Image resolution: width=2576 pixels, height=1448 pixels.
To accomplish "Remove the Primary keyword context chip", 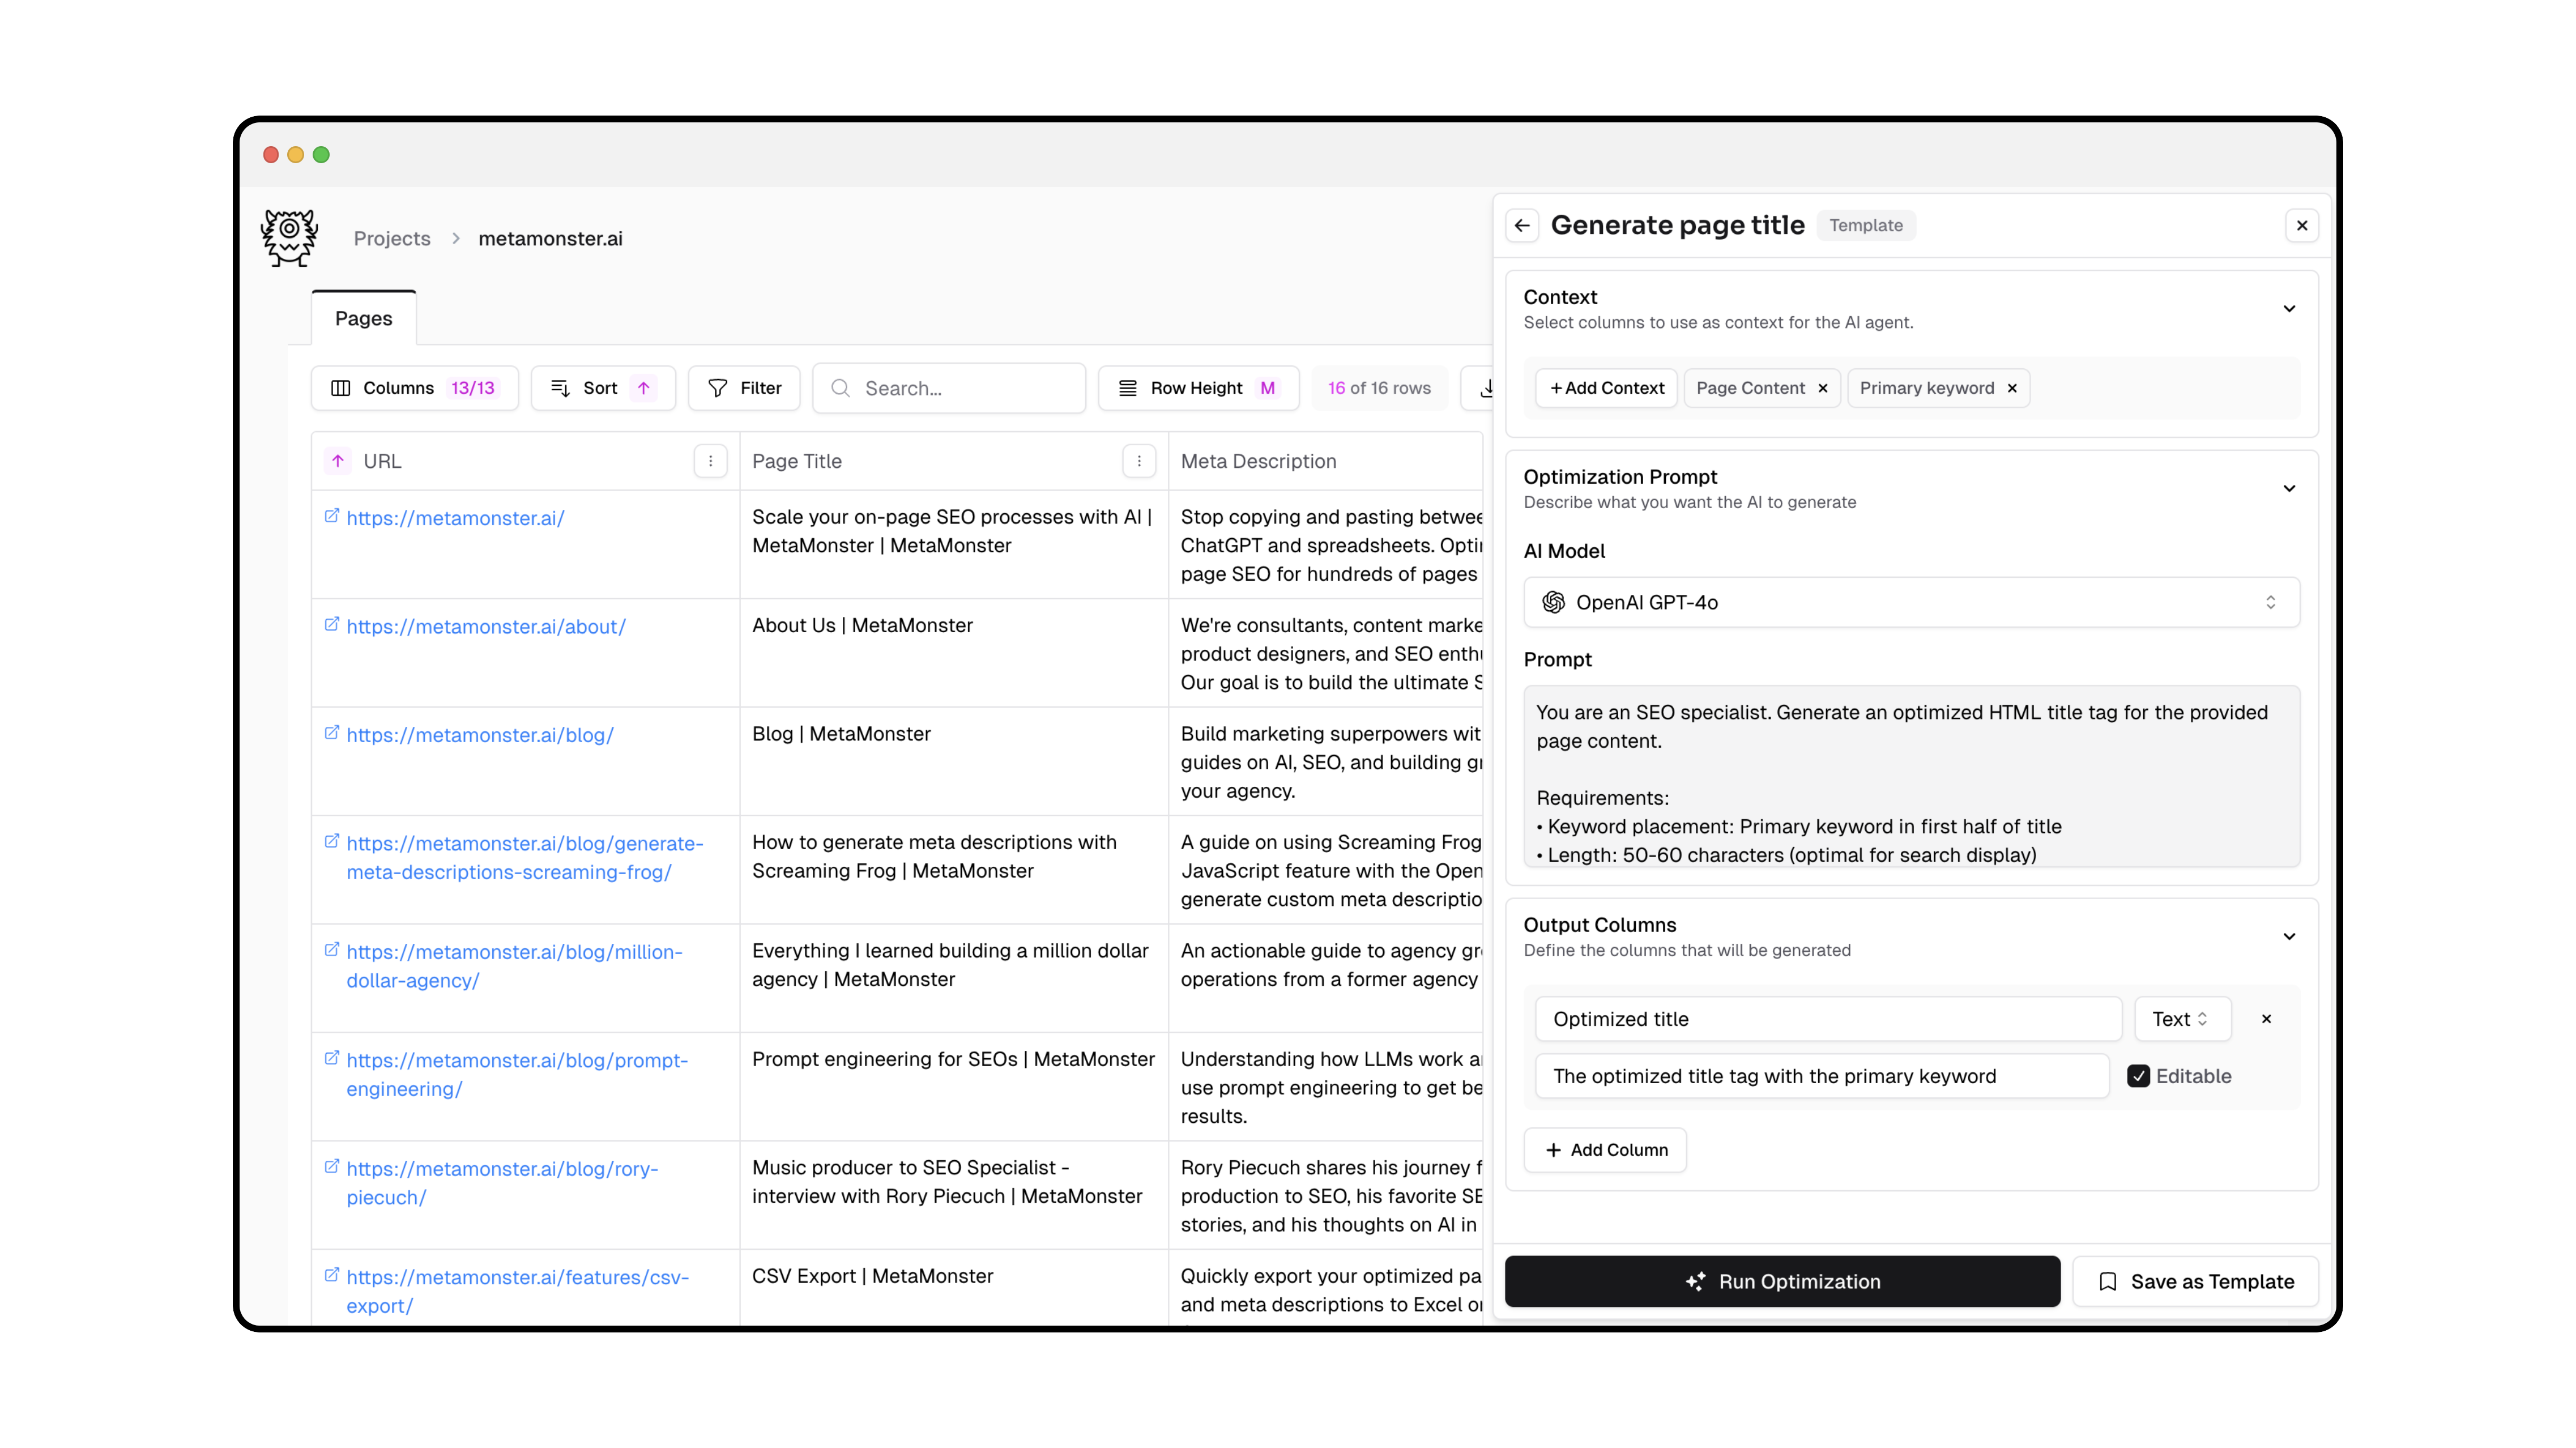I will [2012, 388].
